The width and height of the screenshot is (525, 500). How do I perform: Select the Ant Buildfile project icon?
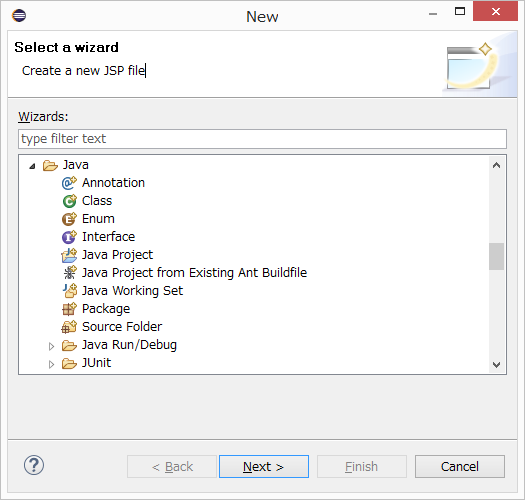tap(69, 273)
